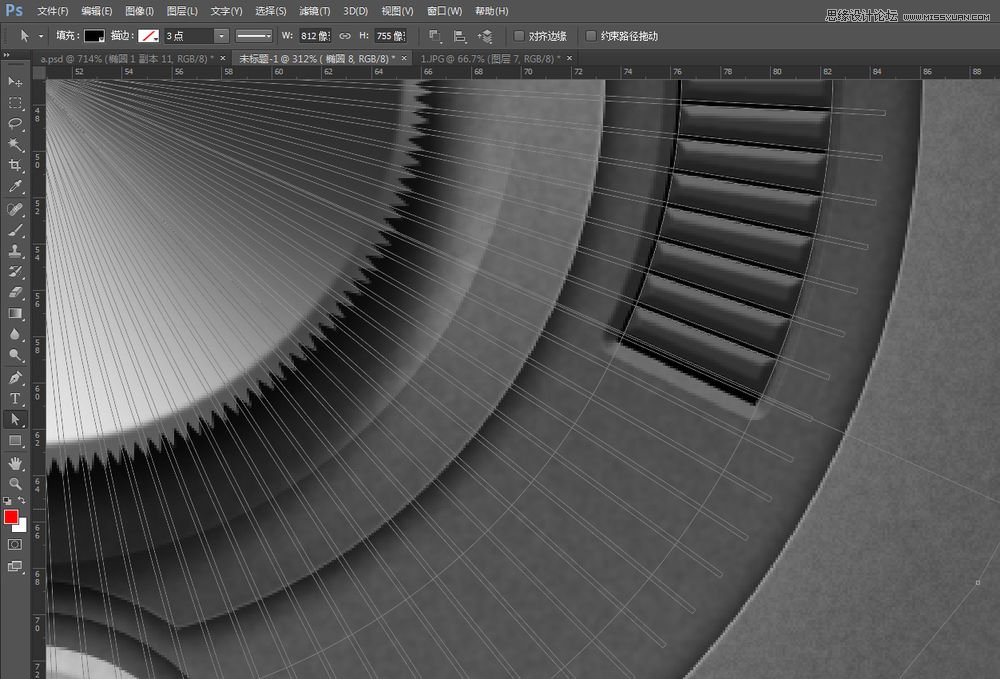
Task: Select the Zoom tool
Action: (x=15, y=484)
